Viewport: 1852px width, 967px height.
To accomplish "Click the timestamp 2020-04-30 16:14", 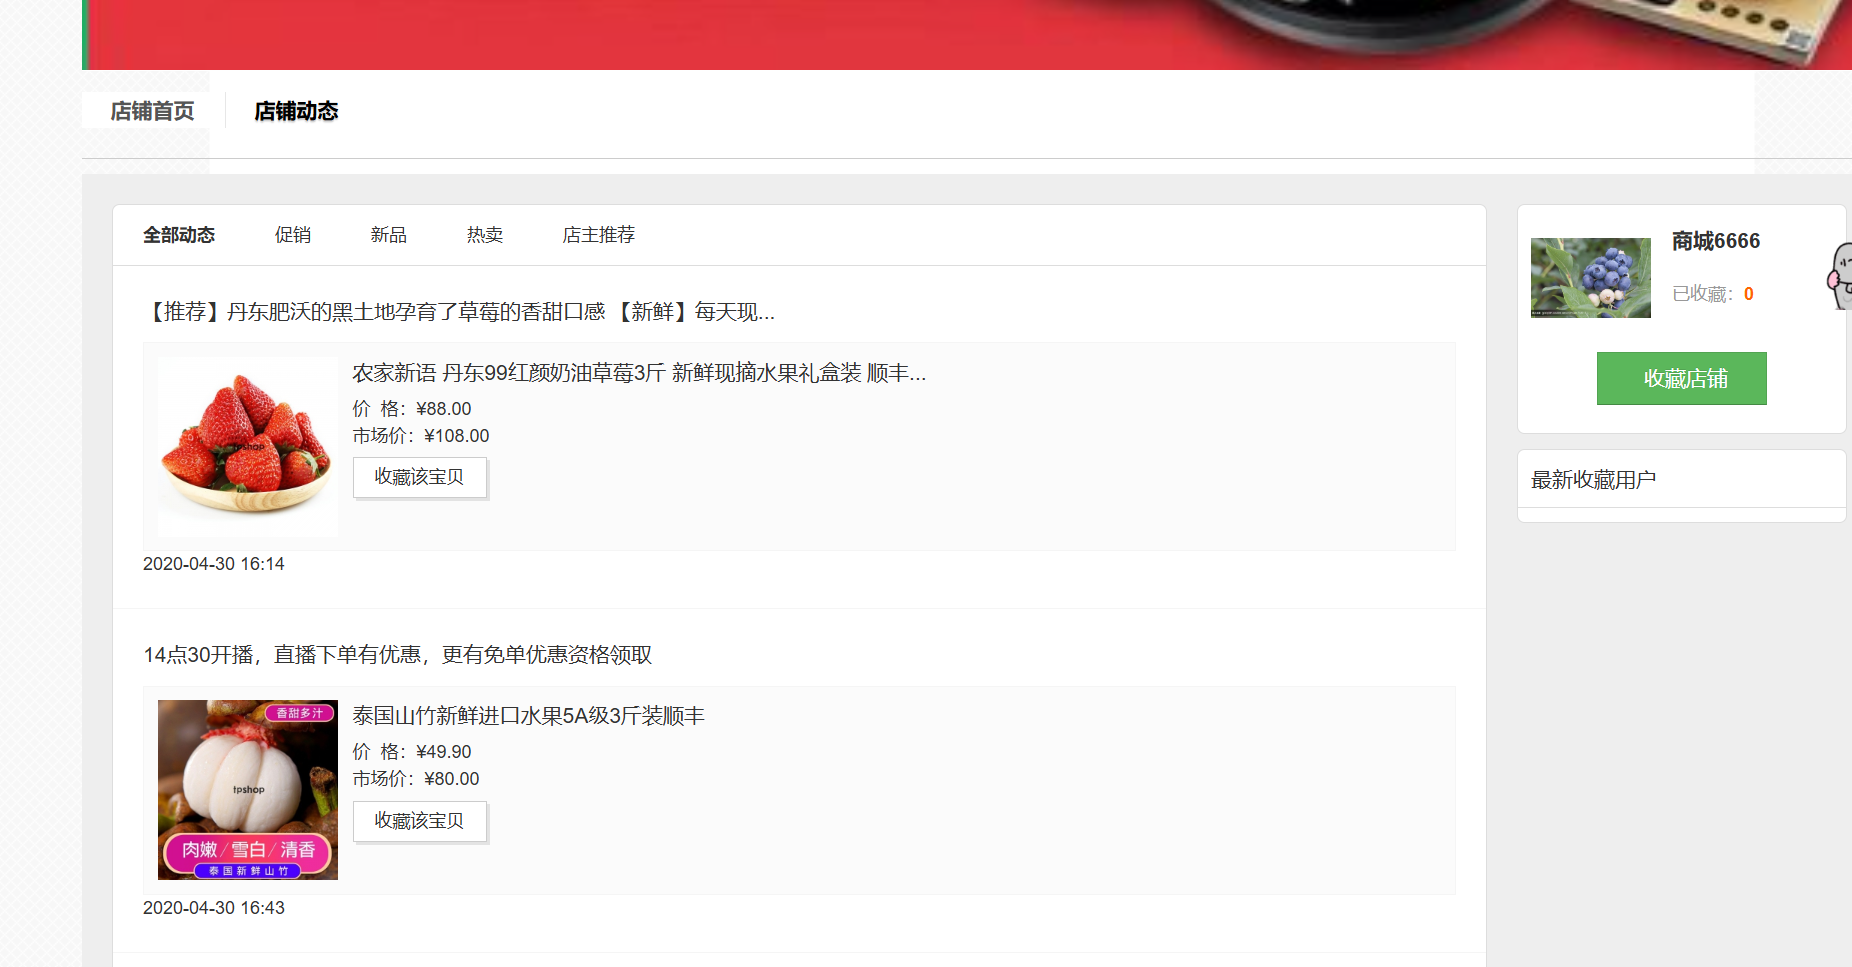I will [x=214, y=564].
